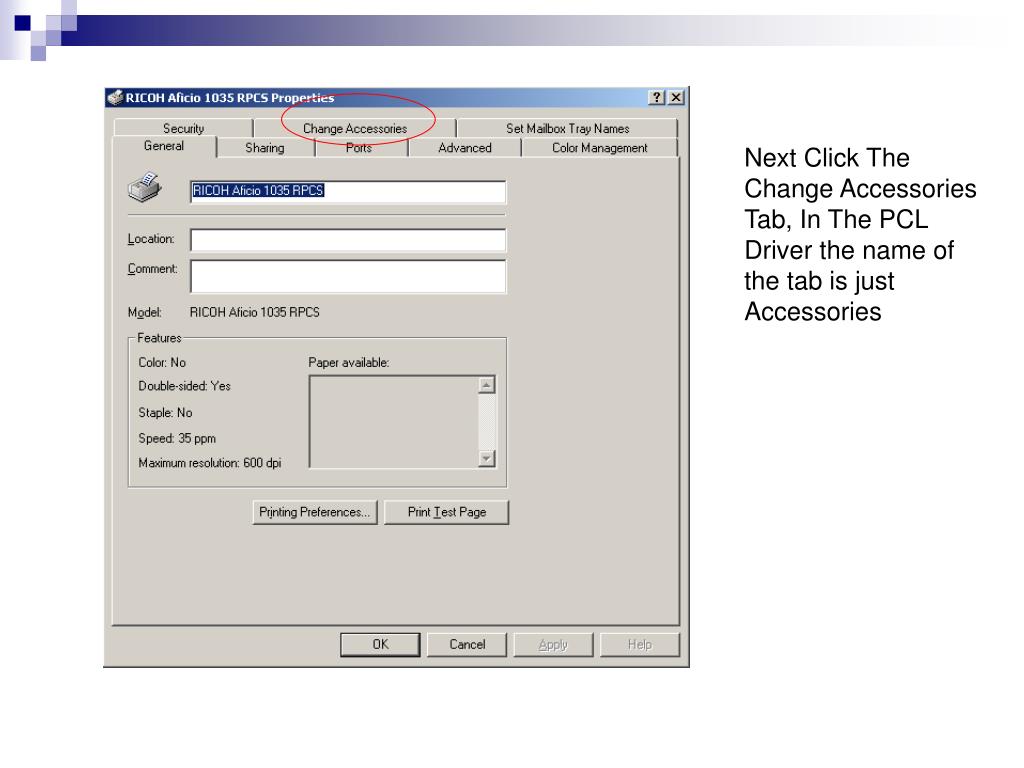Switch to Set Mailbox Tray Names tab
Image resolution: width=1024 pixels, height=768 pixels.
click(x=568, y=128)
